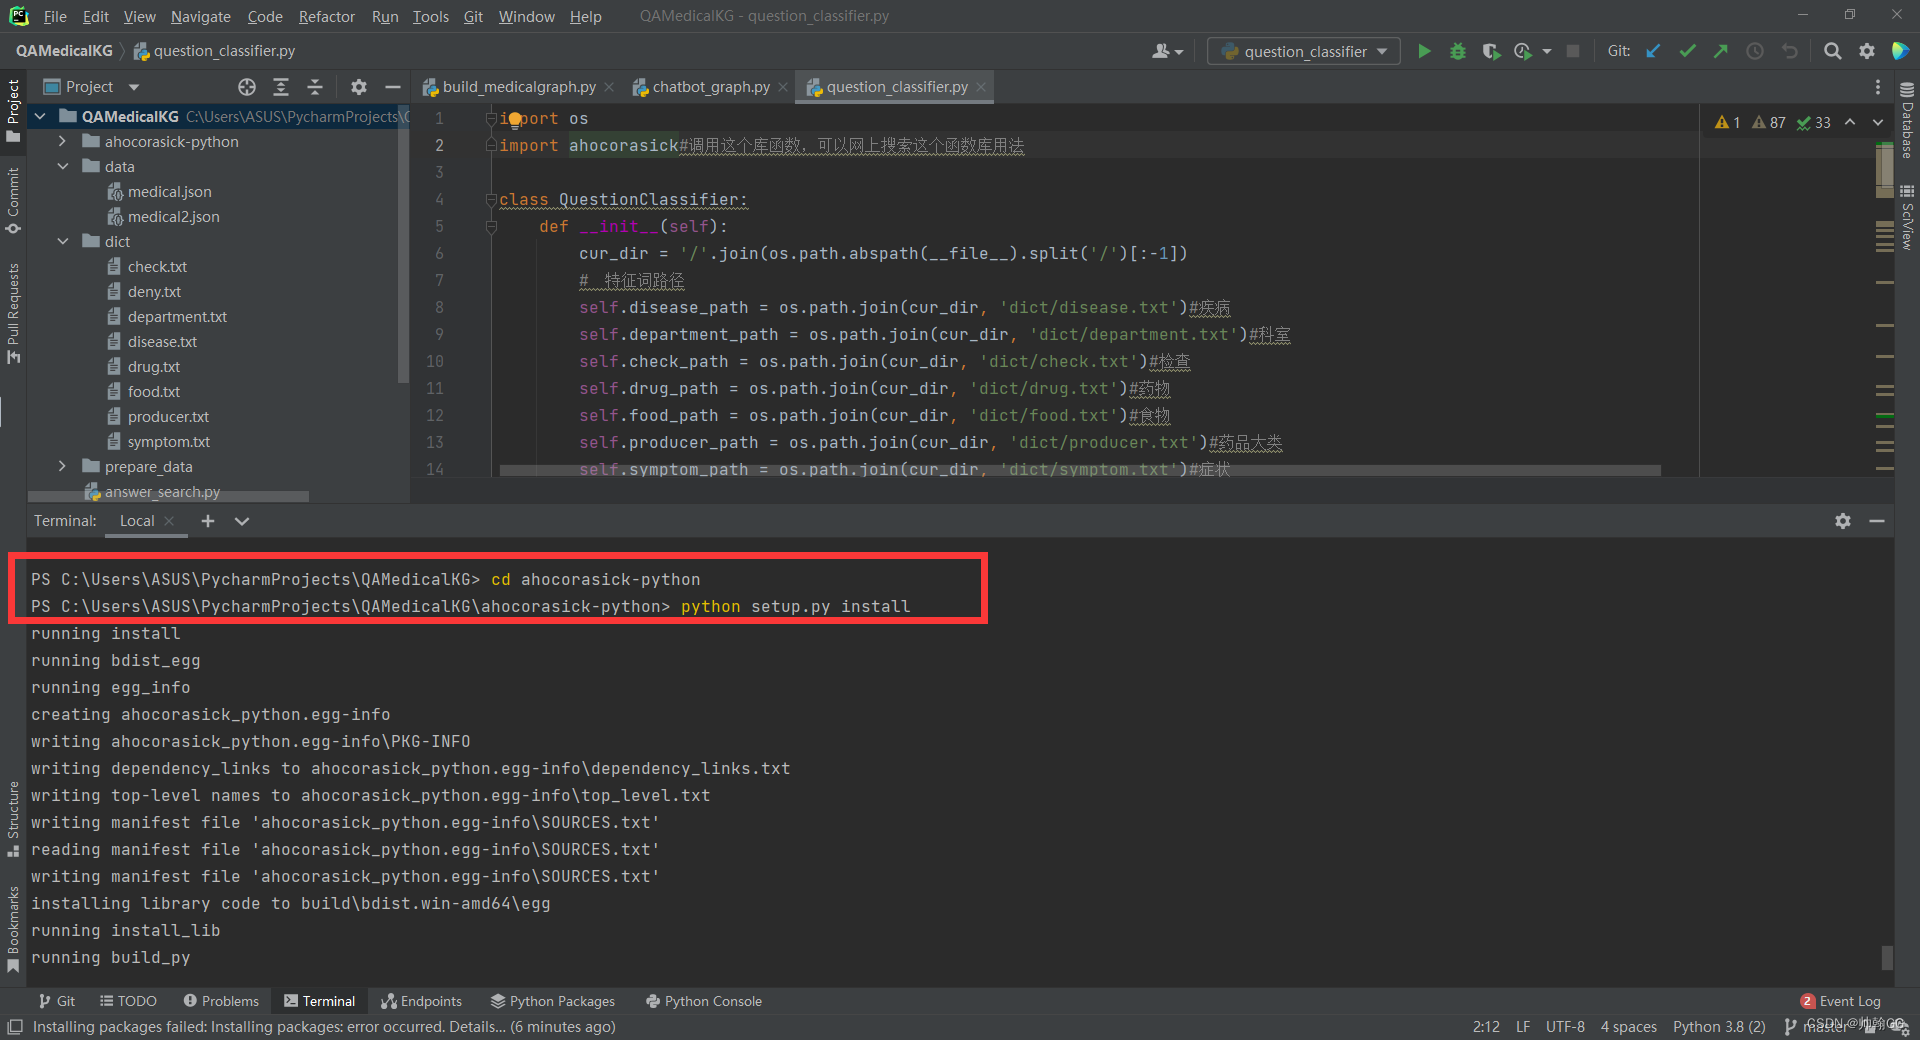Push commits using the green arrow icon
Viewport: 1920px width, 1040px height.
click(x=1721, y=51)
